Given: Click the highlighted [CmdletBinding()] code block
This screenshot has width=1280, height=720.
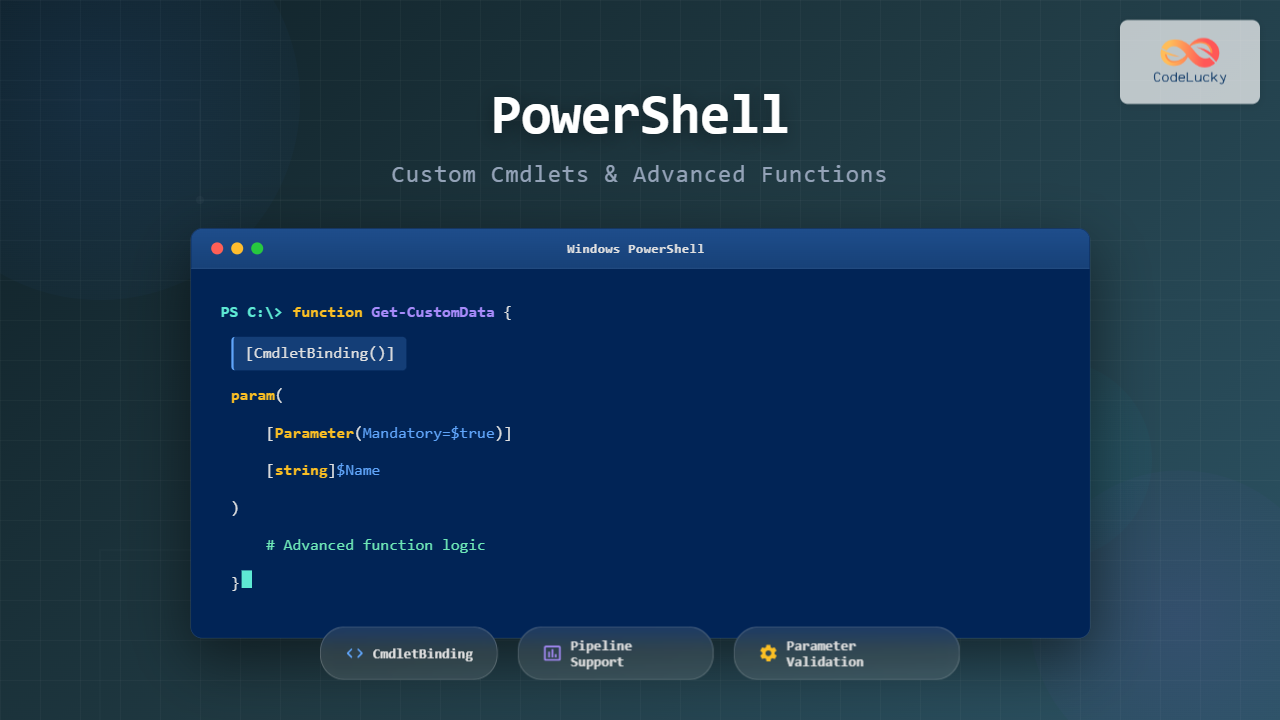Looking at the screenshot, I should (x=319, y=354).
